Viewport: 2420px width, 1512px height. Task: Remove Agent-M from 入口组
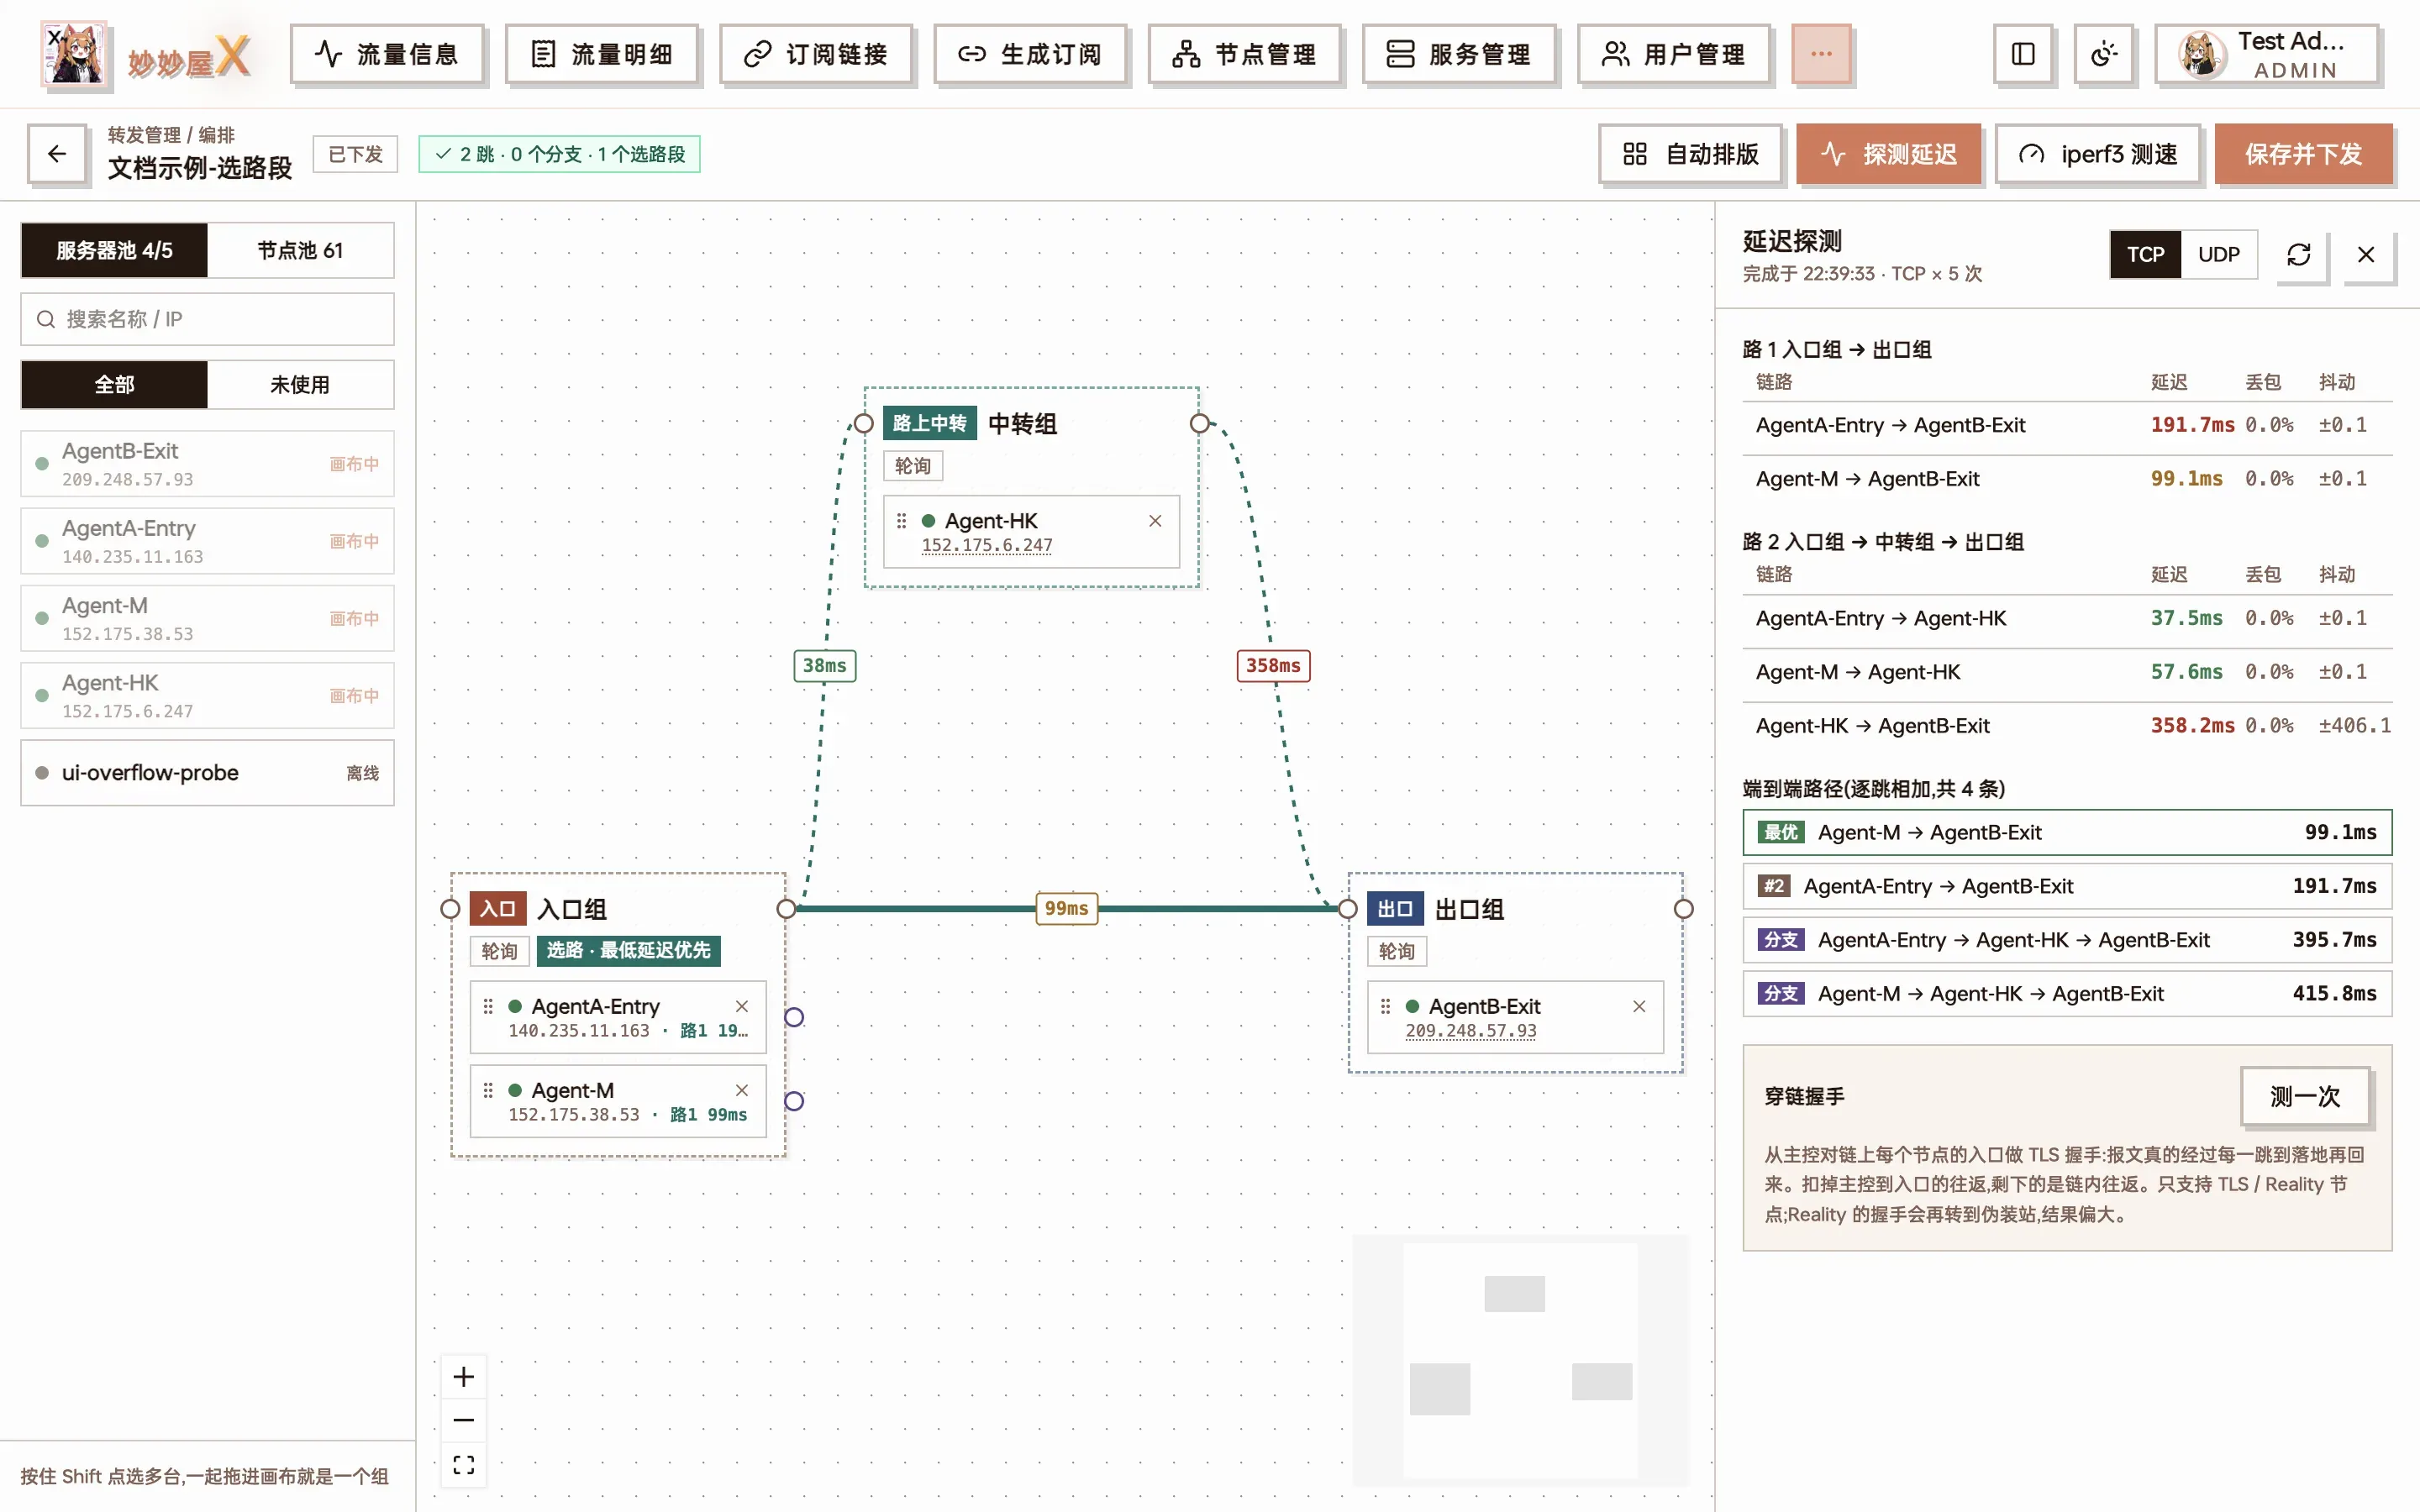(742, 1090)
